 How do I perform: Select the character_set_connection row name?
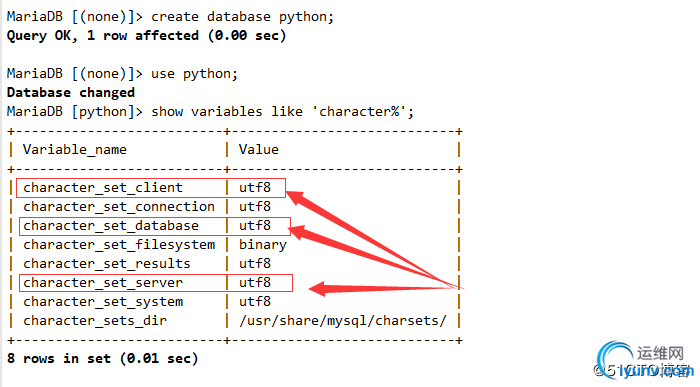point(119,207)
